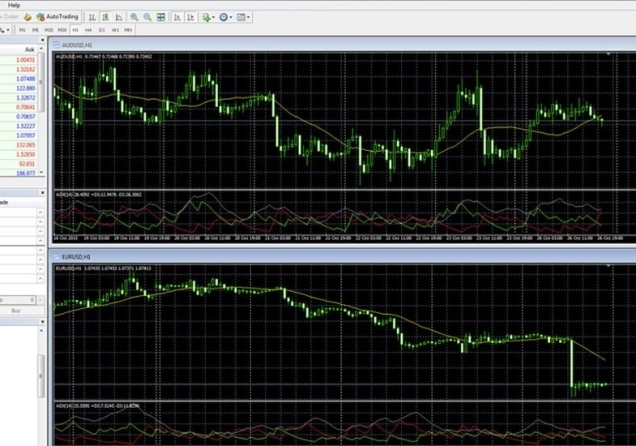The width and height of the screenshot is (636, 446).
Task: Click the Buy button
Action: tap(16, 311)
